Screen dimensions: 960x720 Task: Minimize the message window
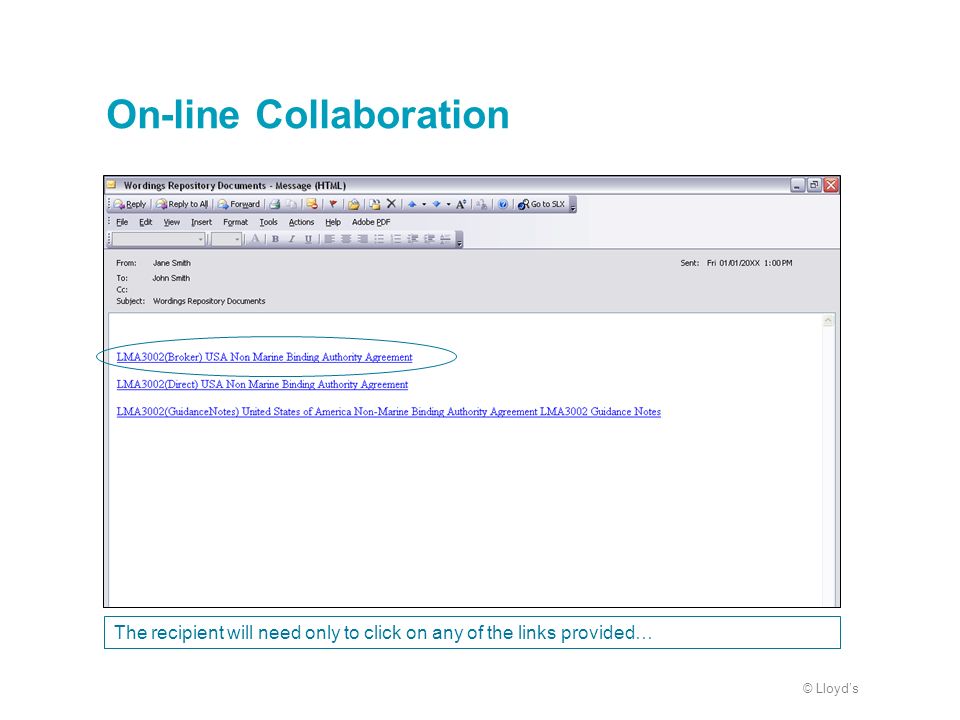pos(797,185)
